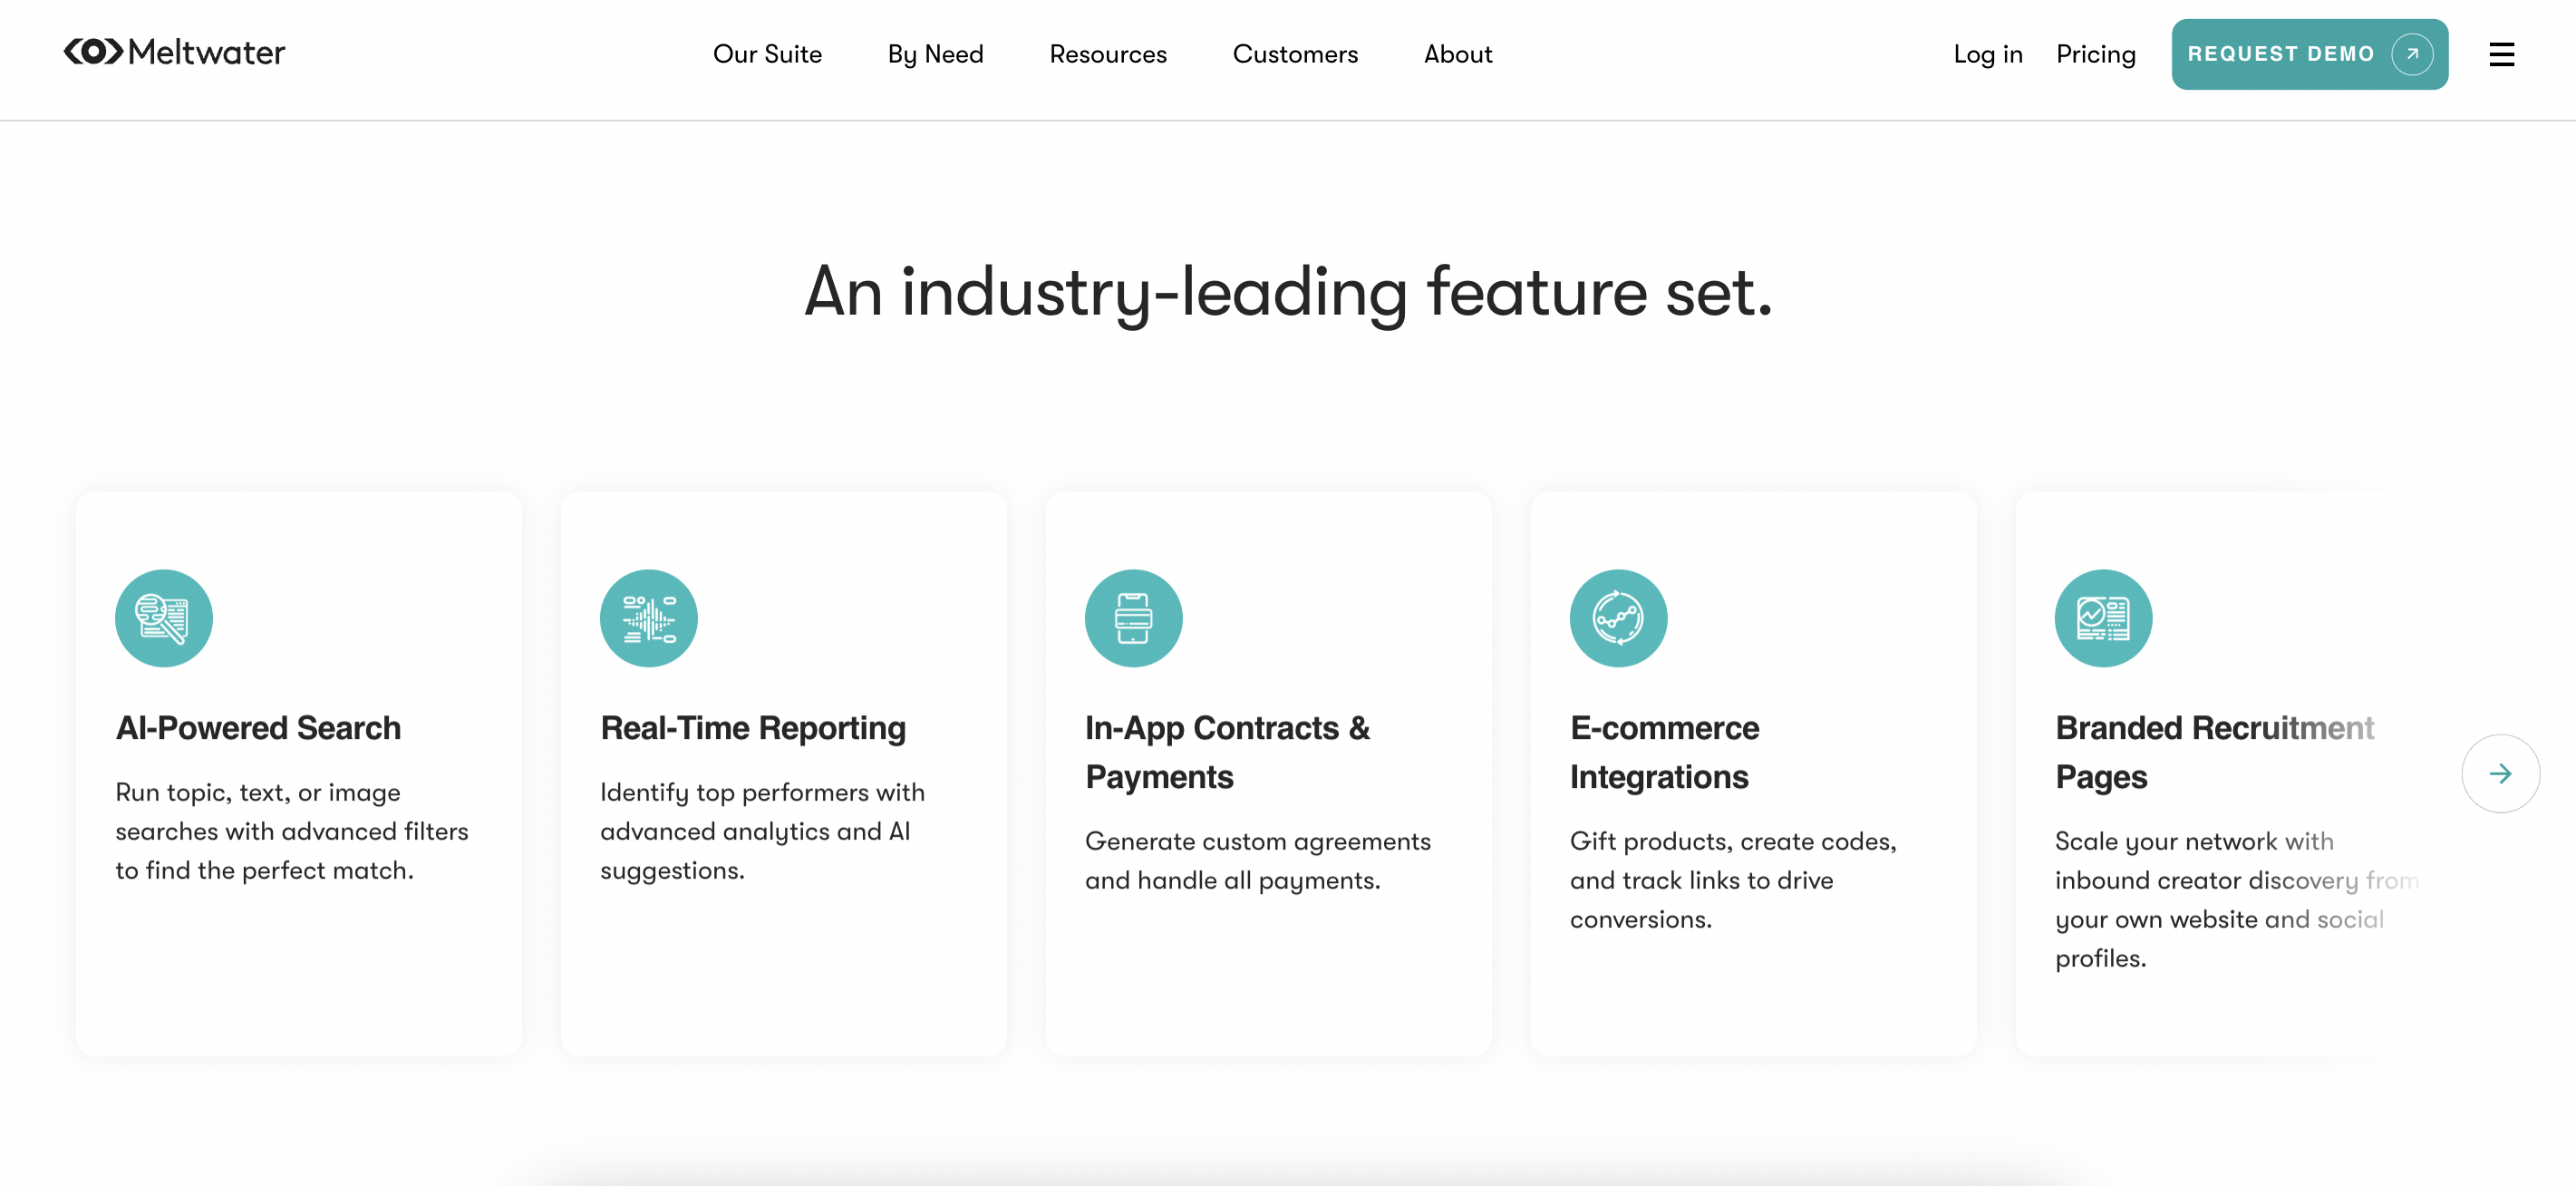Viewport: 2576px width, 1186px height.
Task: Click the Meltwater logo
Action: [174, 52]
